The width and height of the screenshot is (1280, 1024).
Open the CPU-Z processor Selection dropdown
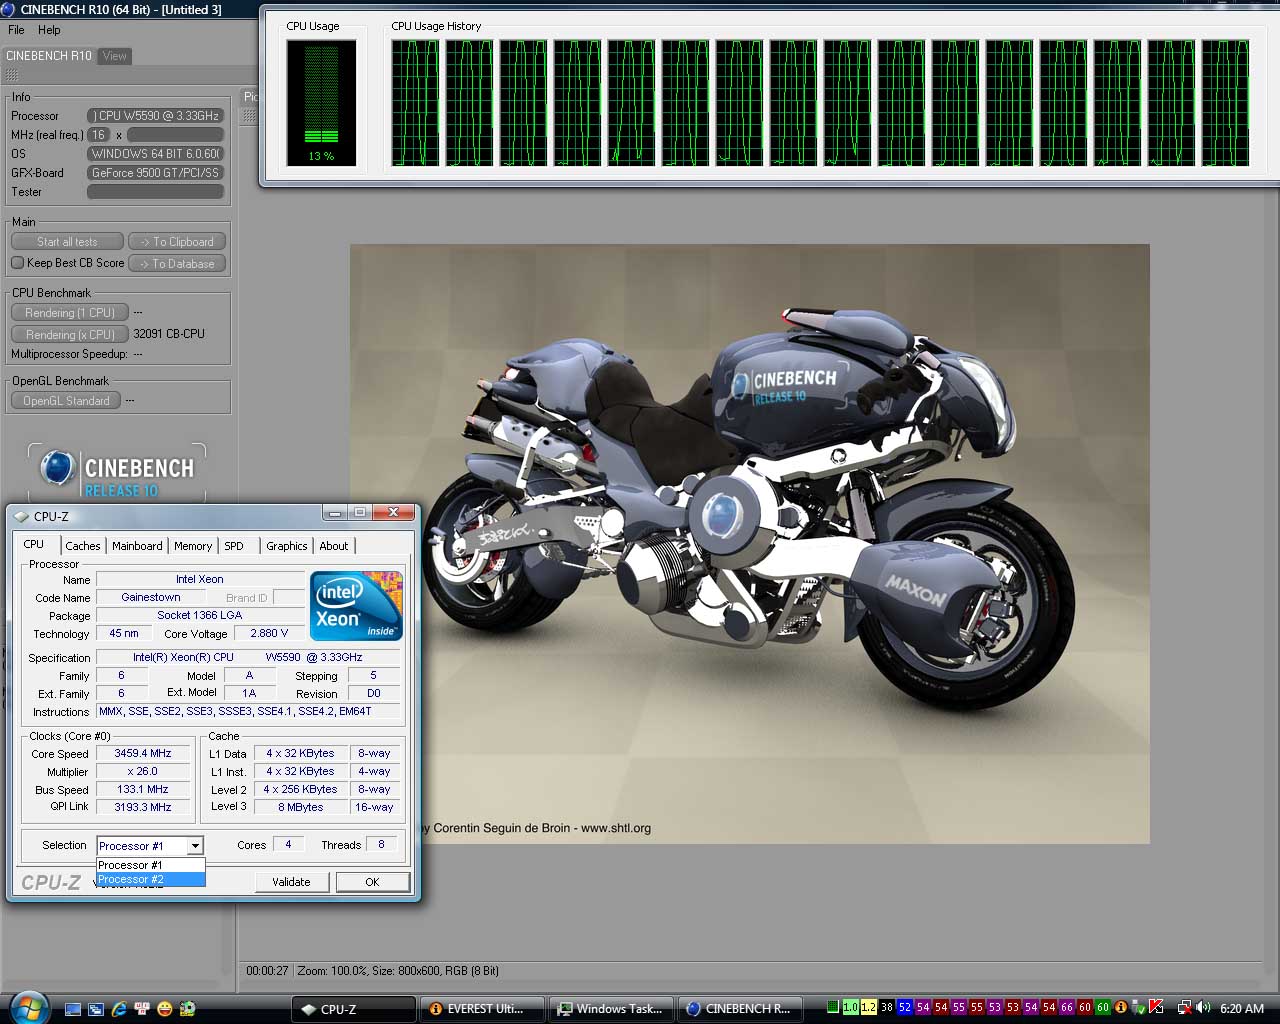click(x=195, y=846)
